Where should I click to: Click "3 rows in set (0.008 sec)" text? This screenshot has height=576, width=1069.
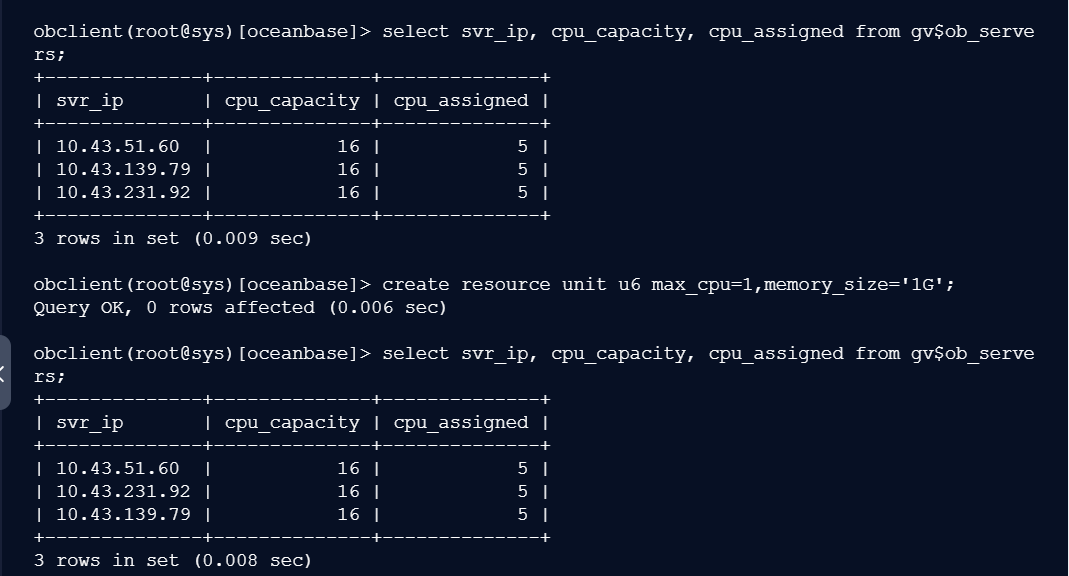(173, 561)
